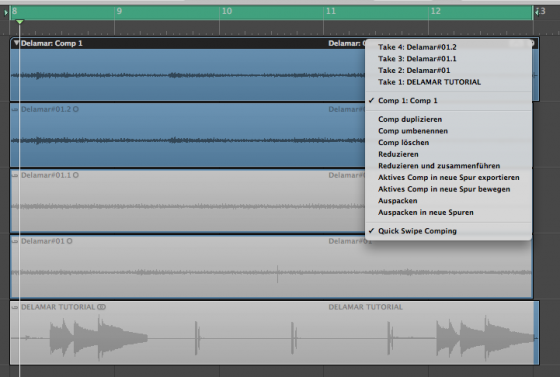
Task: Choose Aktives Comp in neue Spur exportieren
Action: coord(449,177)
